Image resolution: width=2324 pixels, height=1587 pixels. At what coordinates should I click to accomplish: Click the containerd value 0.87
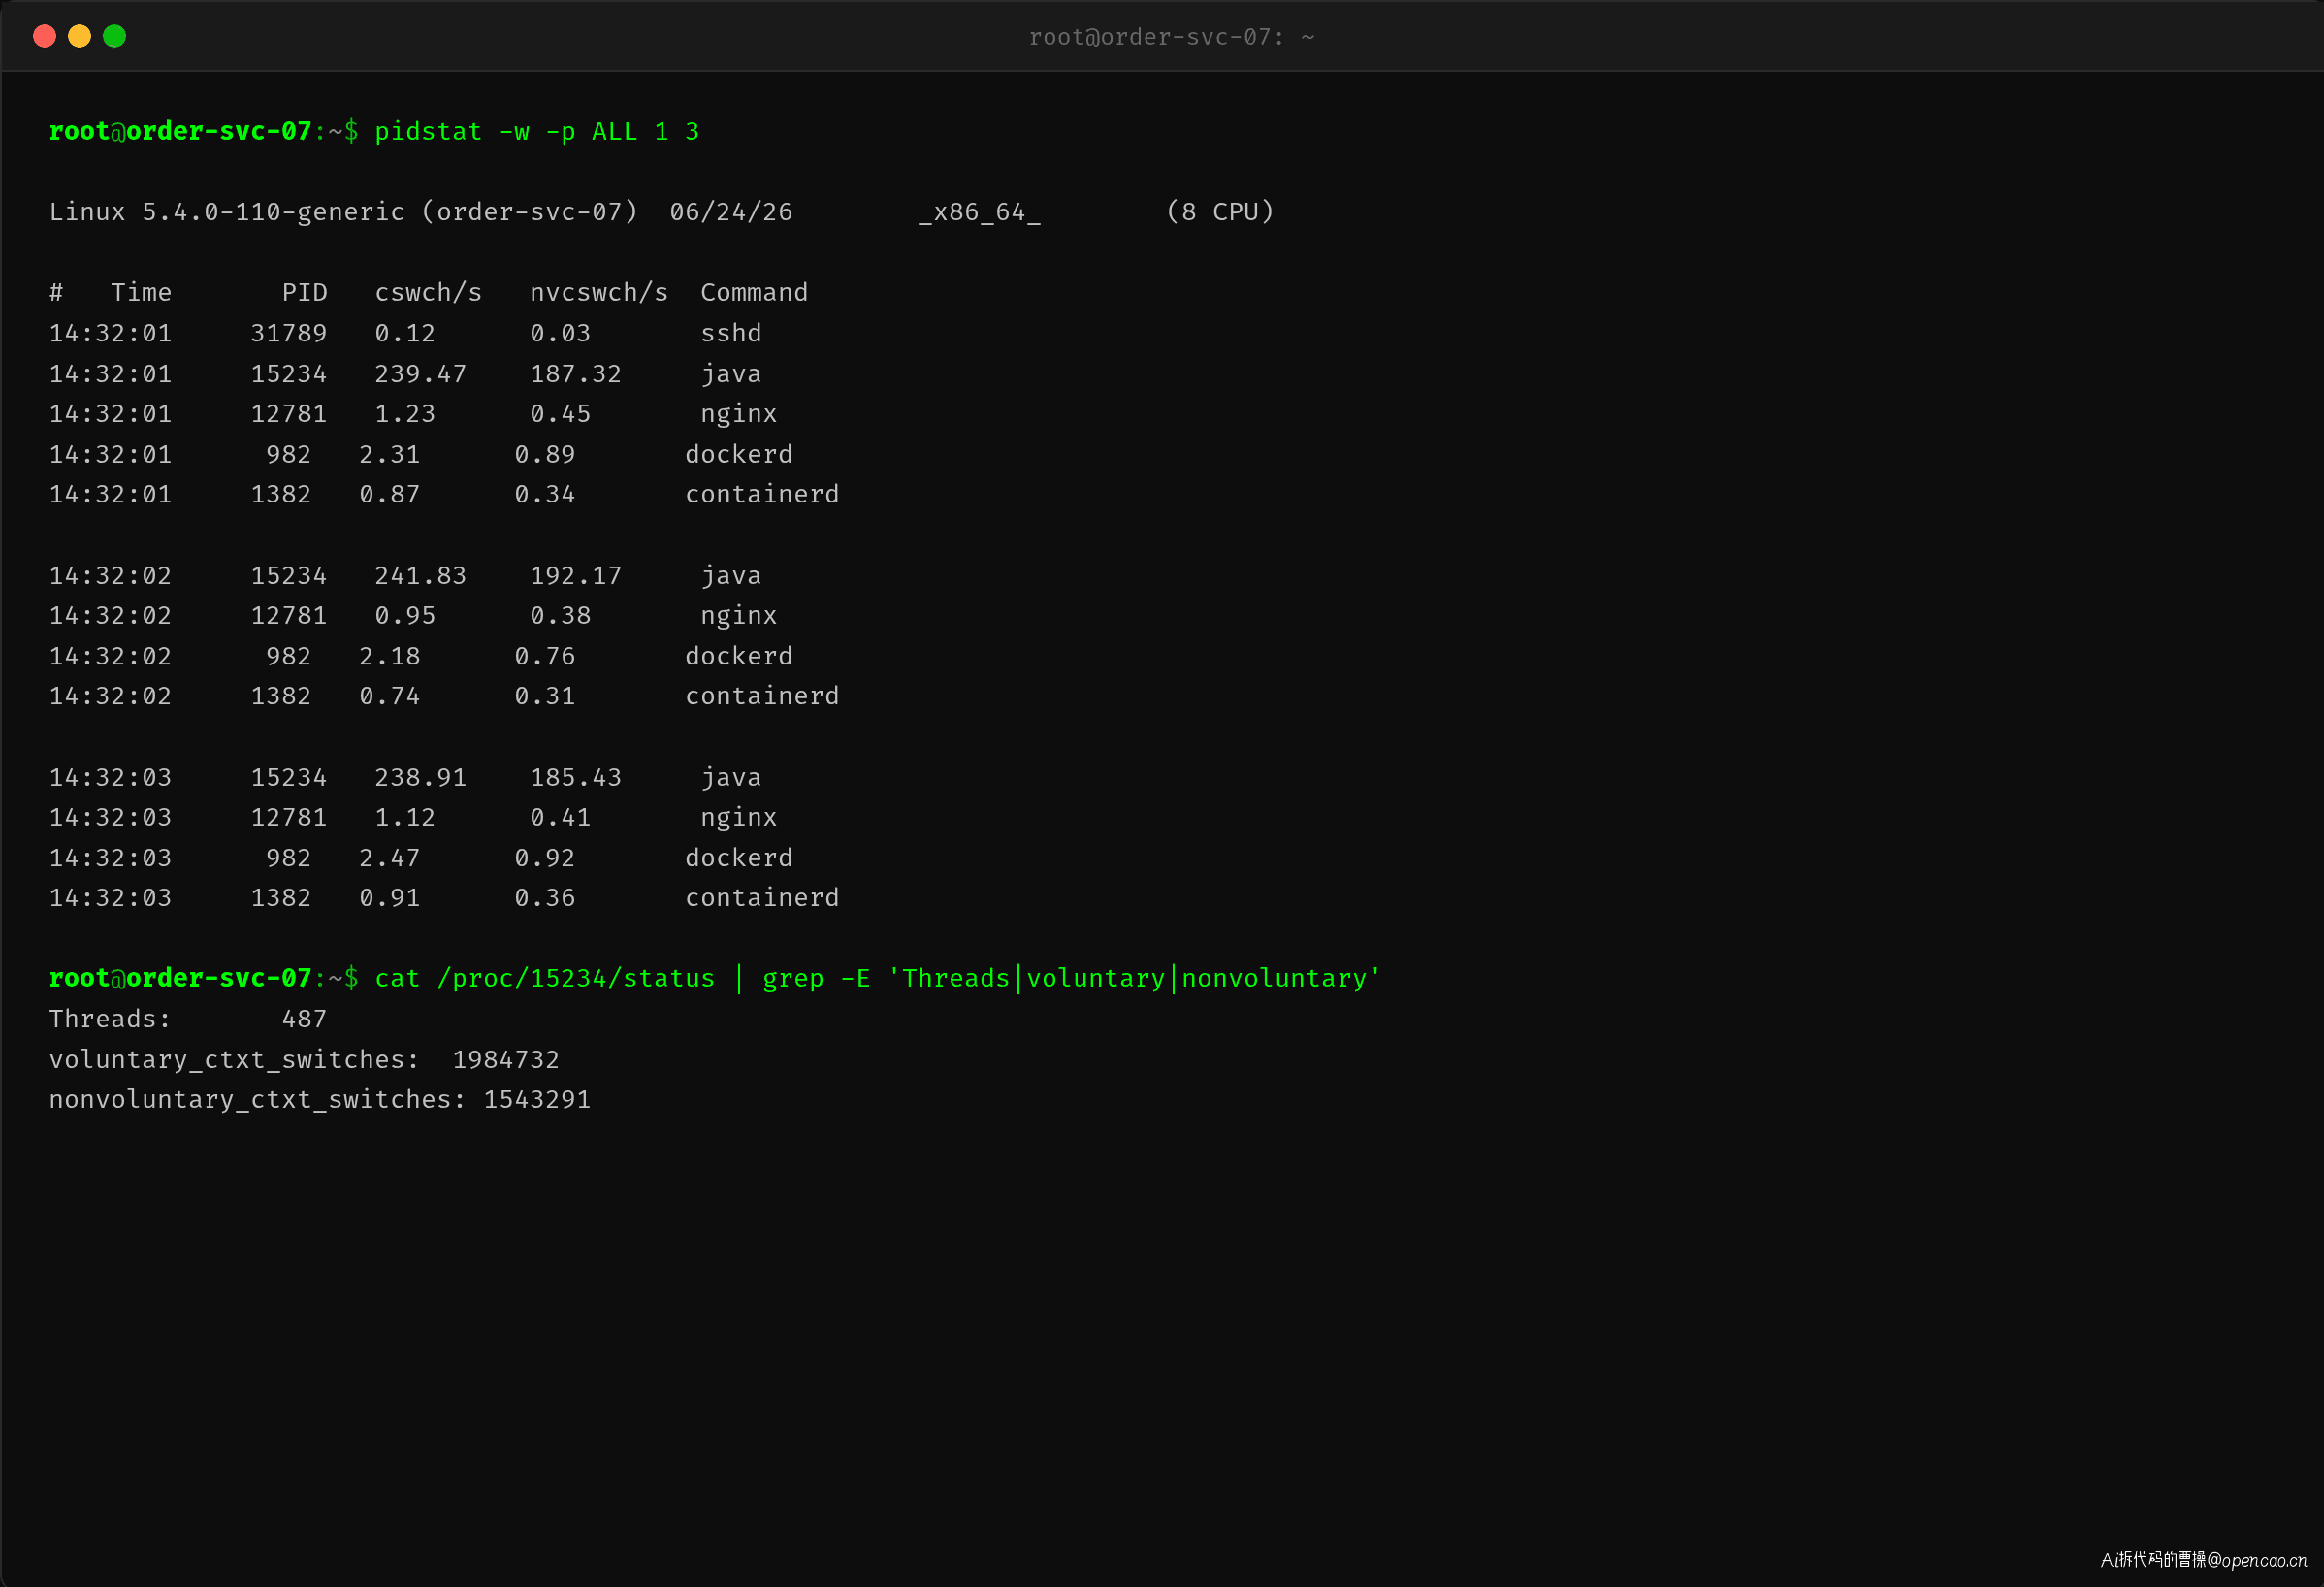click(x=390, y=495)
